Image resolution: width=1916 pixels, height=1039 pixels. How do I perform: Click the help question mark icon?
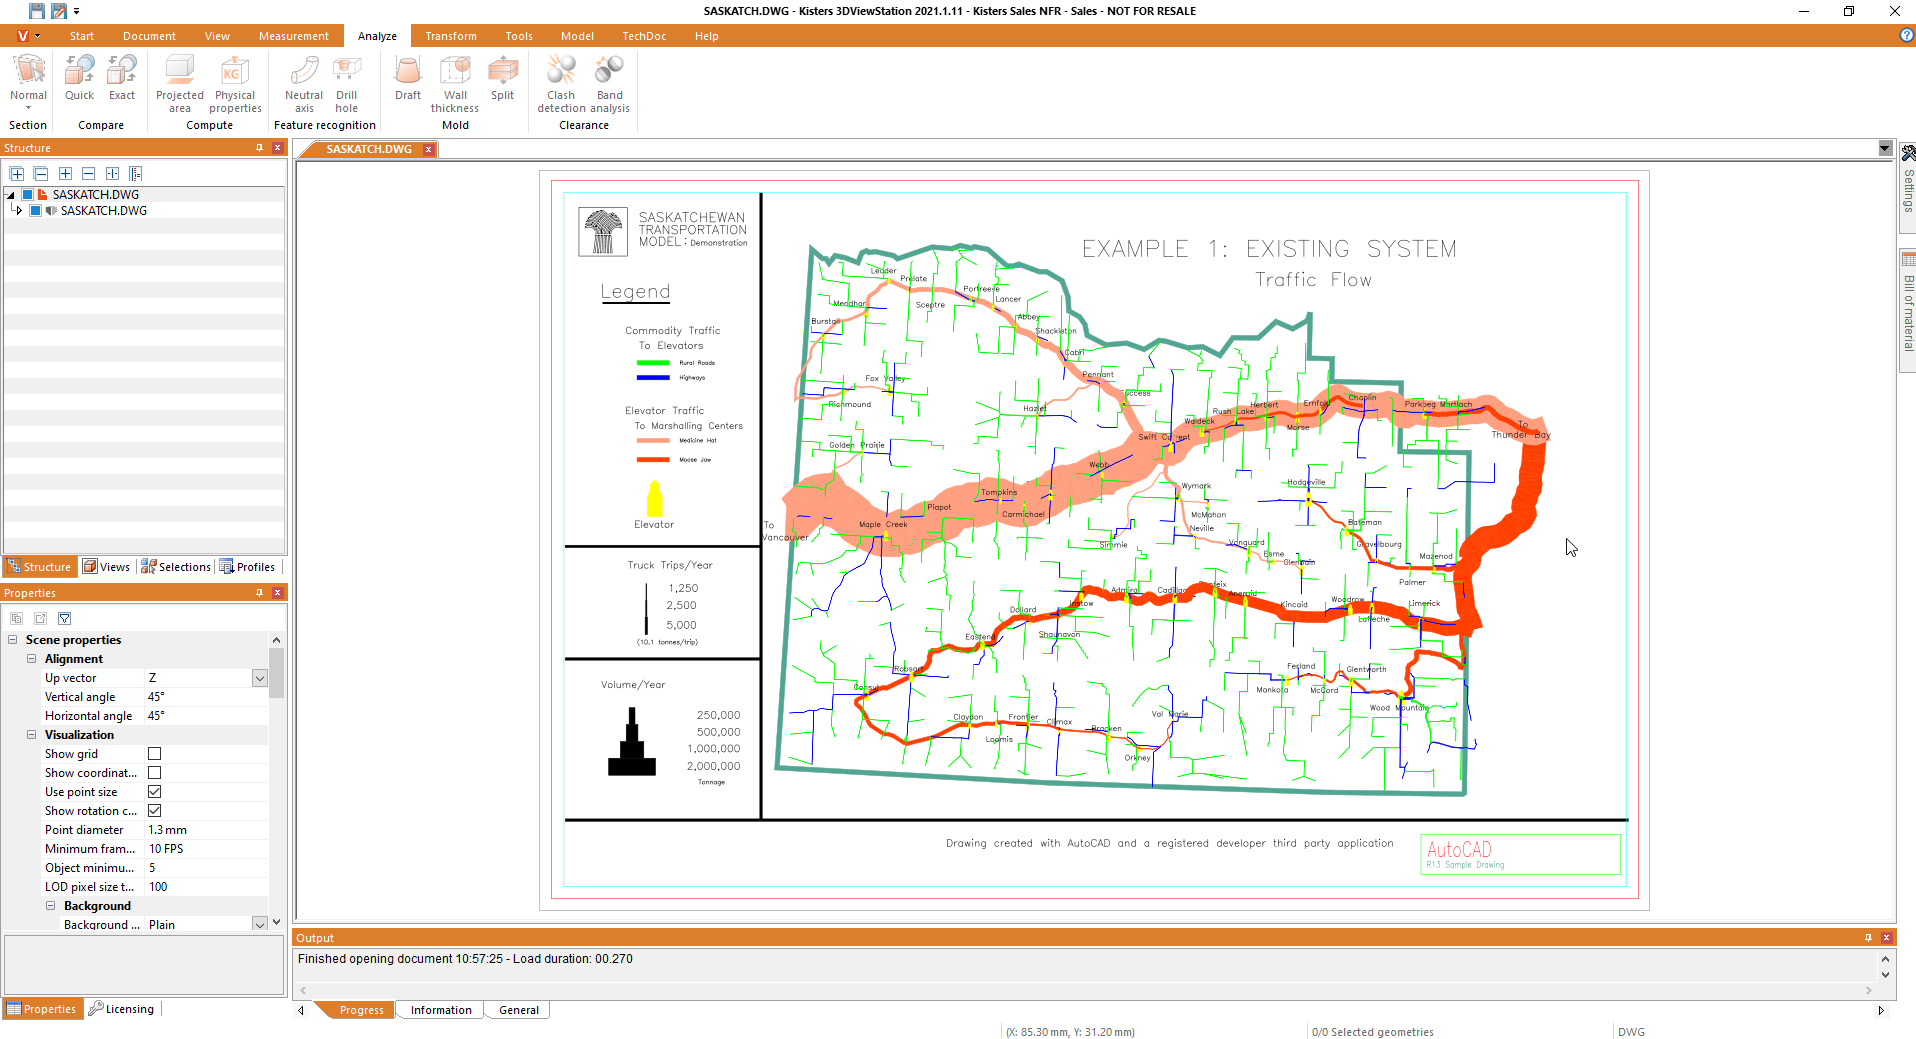tap(1906, 35)
